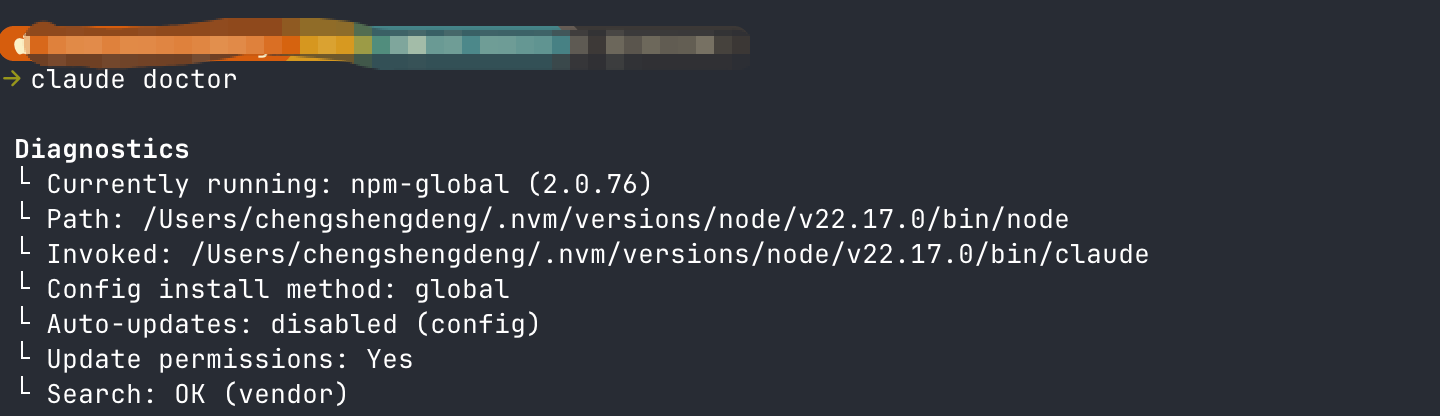This screenshot has width=1440, height=416.
Task: Click the yellow prompt arrow
Action: coord(12,79)
